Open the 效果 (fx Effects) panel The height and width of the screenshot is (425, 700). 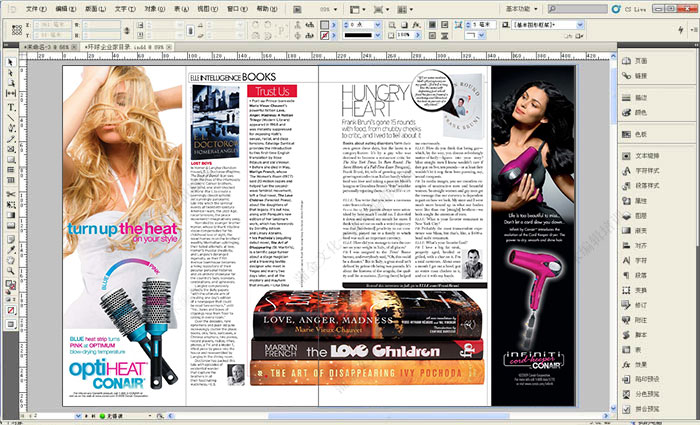point(635,365)
